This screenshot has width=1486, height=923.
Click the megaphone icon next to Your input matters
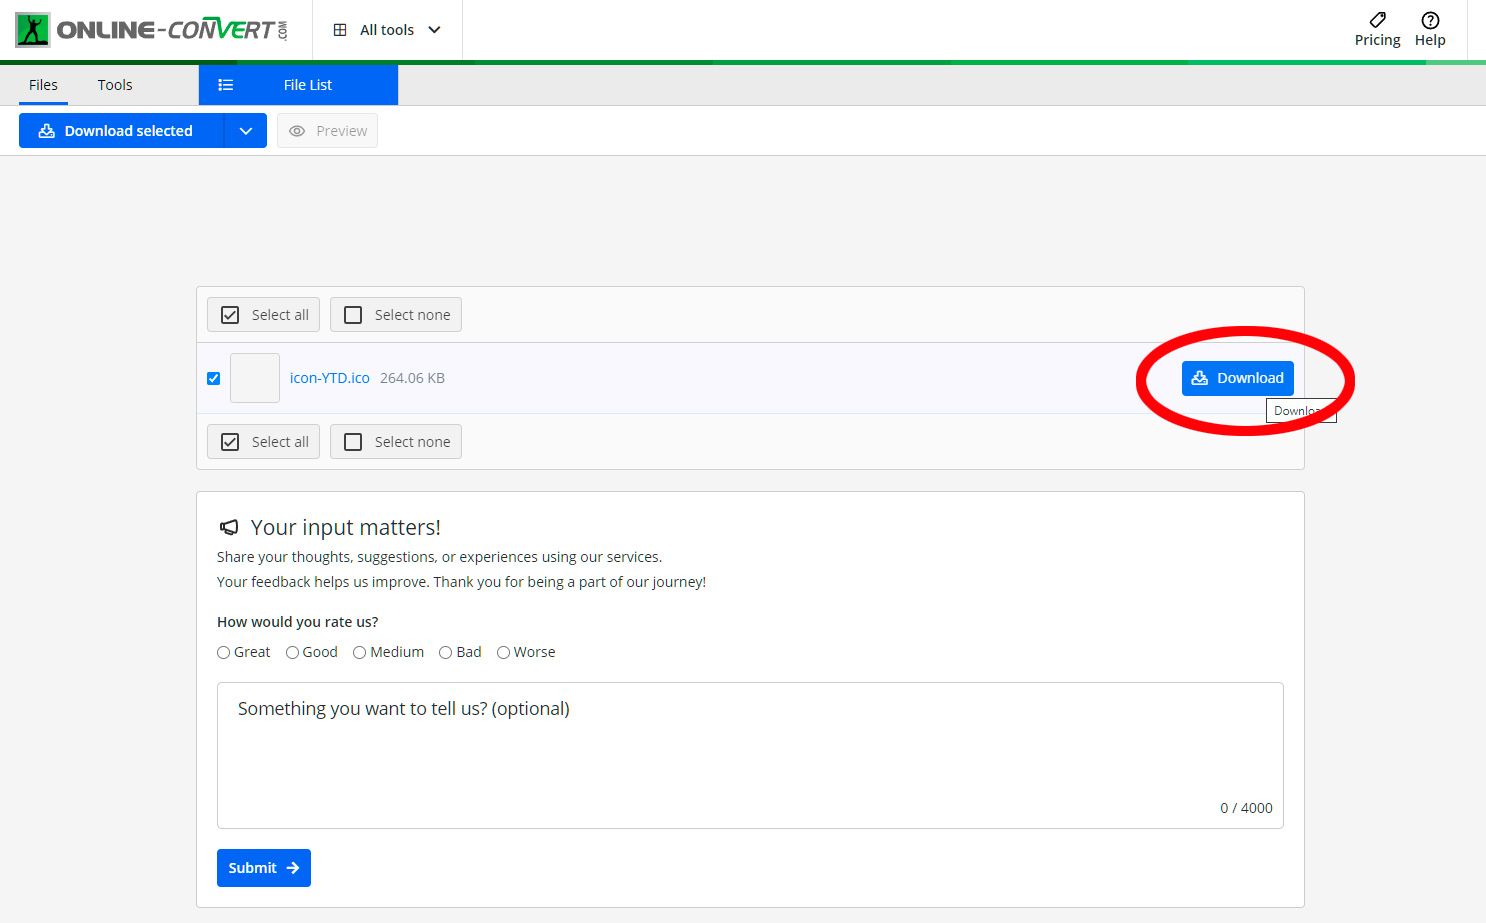229,527
